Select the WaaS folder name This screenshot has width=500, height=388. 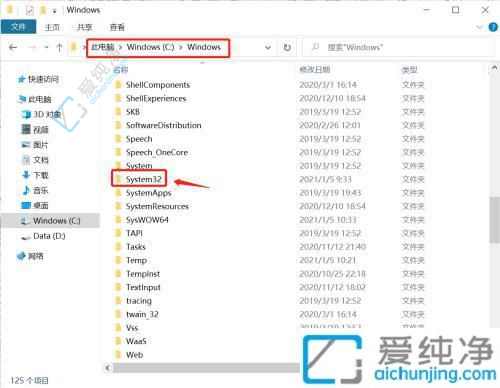click(x=136, y=341)
